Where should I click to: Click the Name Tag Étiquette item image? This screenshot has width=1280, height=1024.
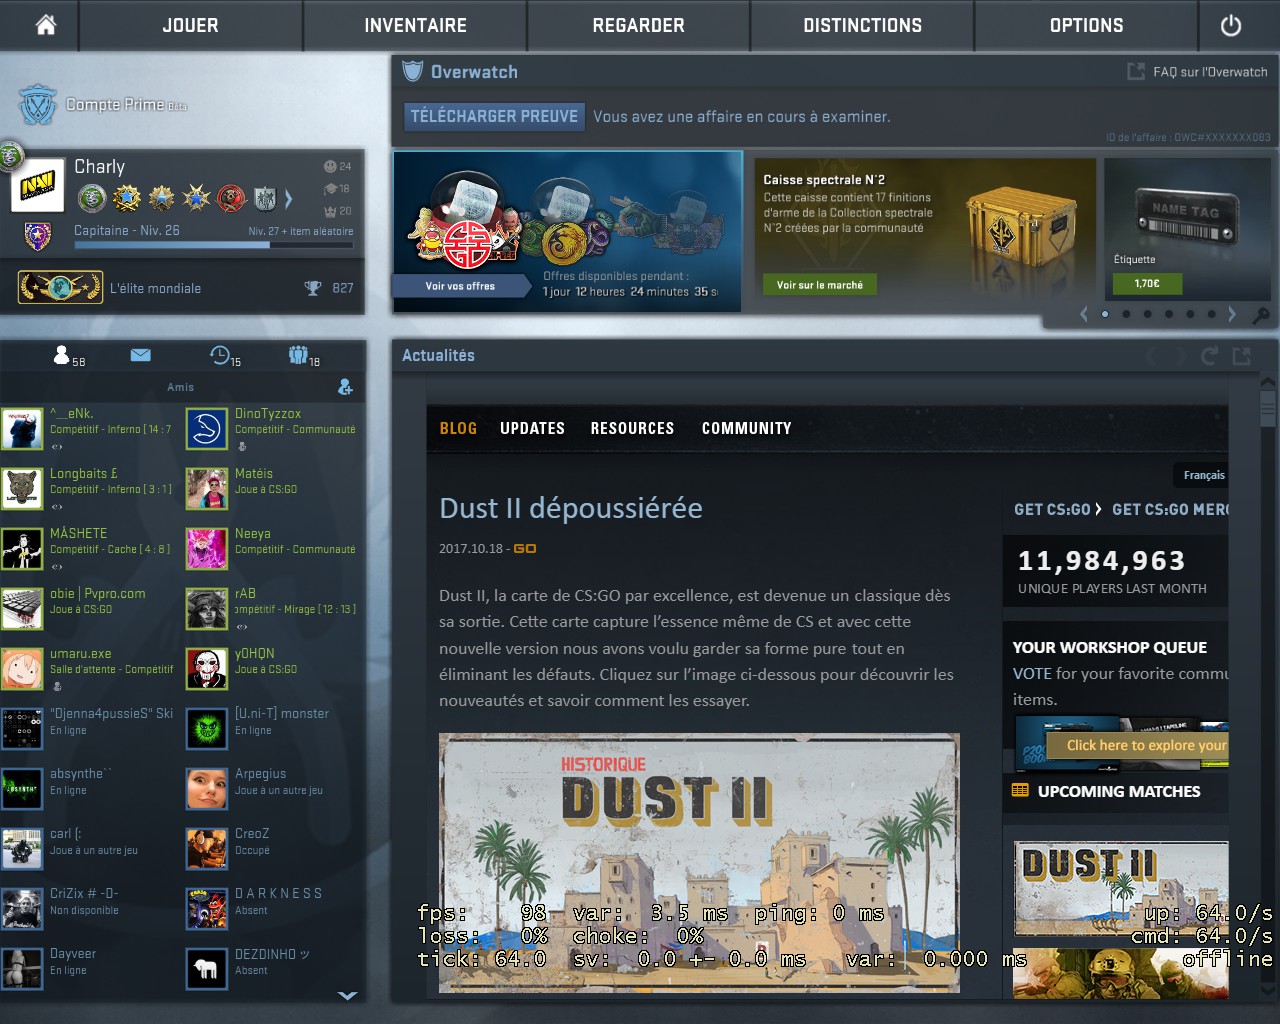pyautogui.click(x=1187, y=218)
